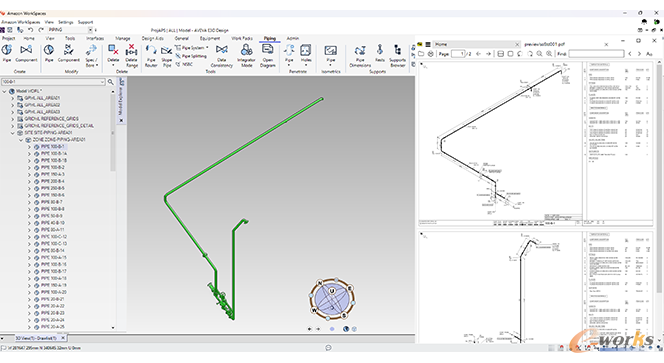Screen dimensions: 664x363
Task: Collapse the ZONE ZONE-PIPING-AREA01 node
Action: pyautogui.click(x=21, y=140)
